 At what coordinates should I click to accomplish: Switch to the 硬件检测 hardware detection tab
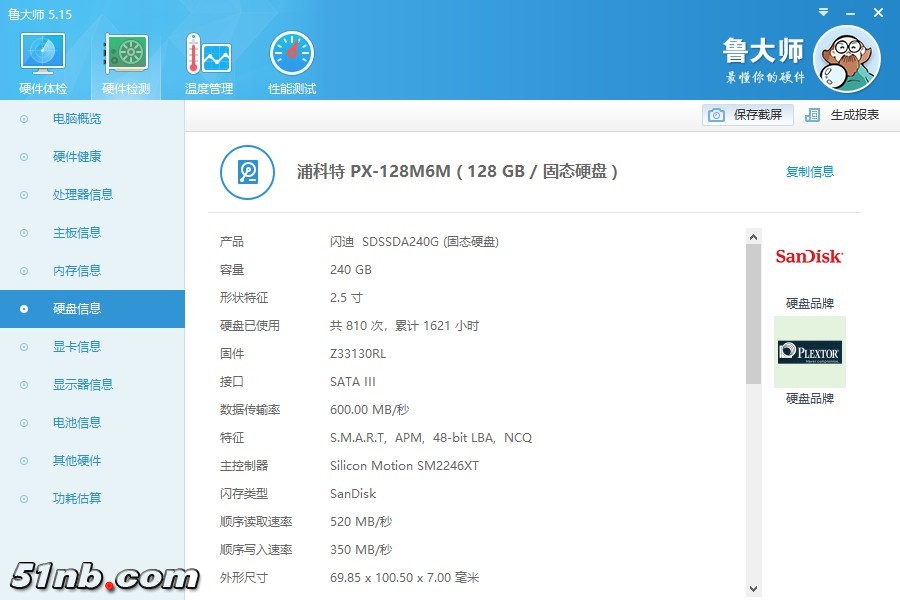(x=126, y=63)
